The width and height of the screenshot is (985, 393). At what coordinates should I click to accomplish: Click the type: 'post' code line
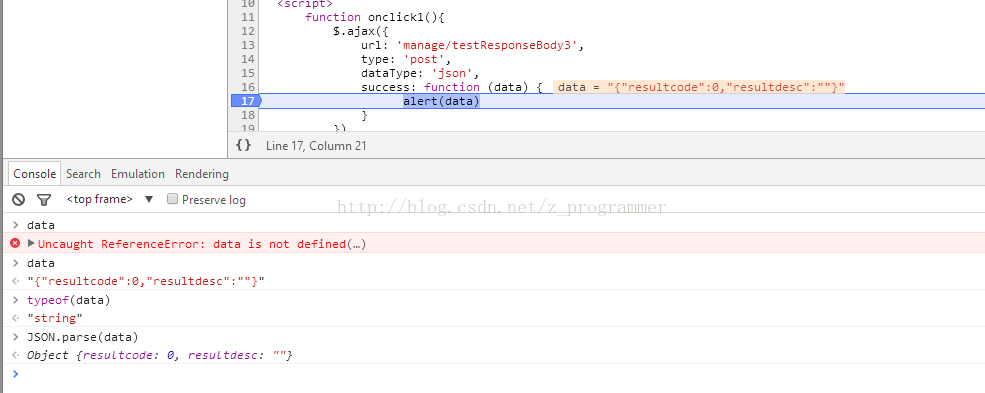[x=406, y=60]
